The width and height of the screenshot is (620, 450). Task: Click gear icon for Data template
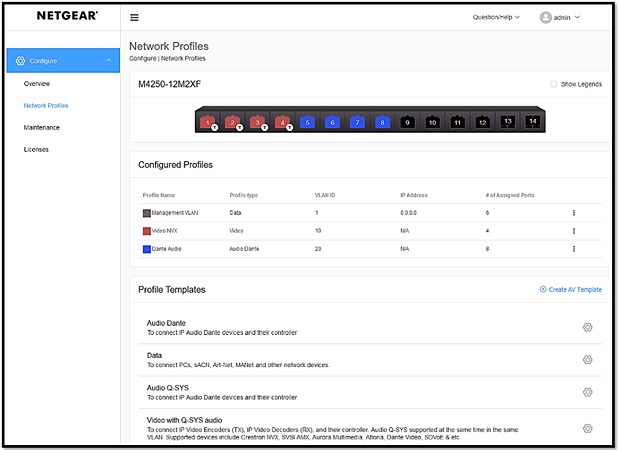(x=588, y=359)
